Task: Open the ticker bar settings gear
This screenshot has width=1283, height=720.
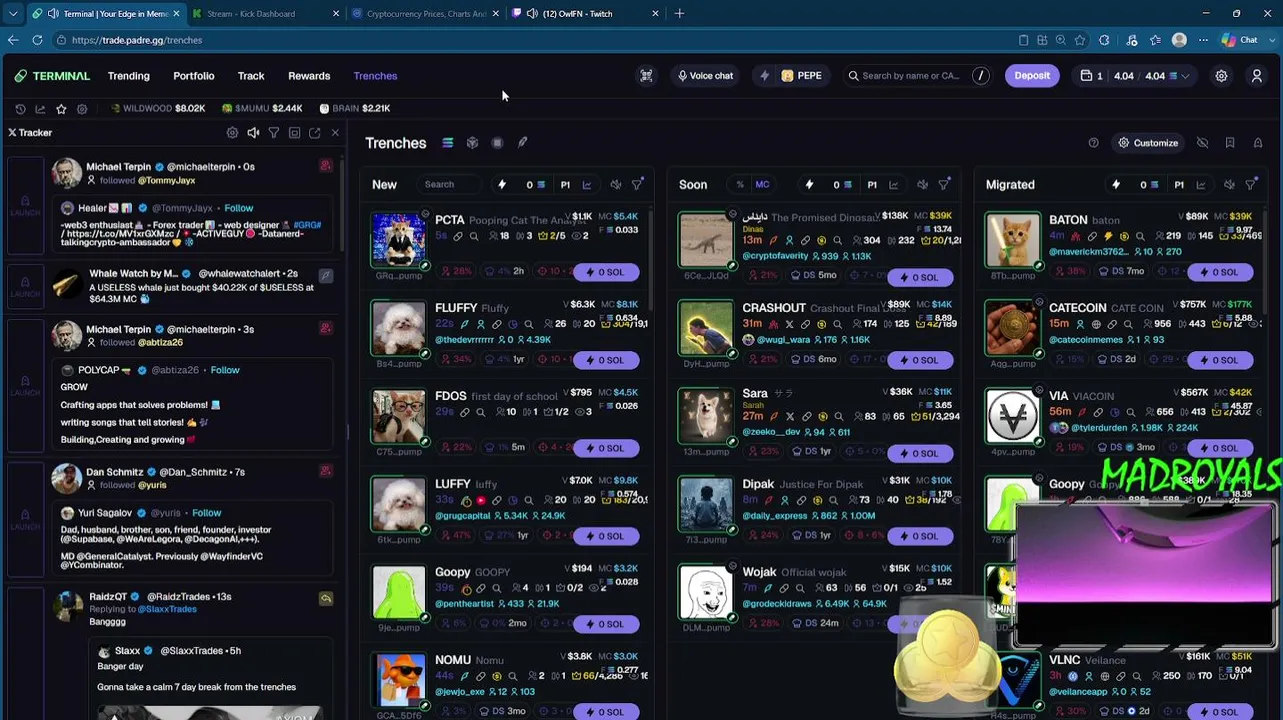Action: point(82,108)
